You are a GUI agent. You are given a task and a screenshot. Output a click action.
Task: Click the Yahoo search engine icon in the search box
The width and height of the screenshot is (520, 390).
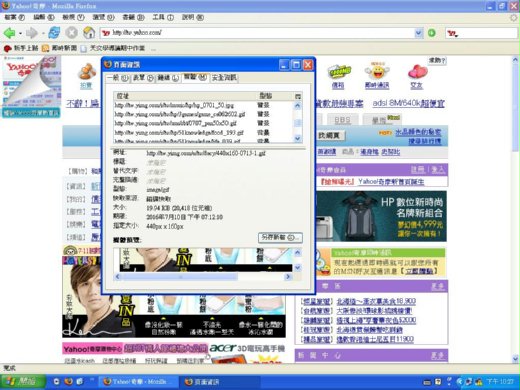[x=452, y=33]
